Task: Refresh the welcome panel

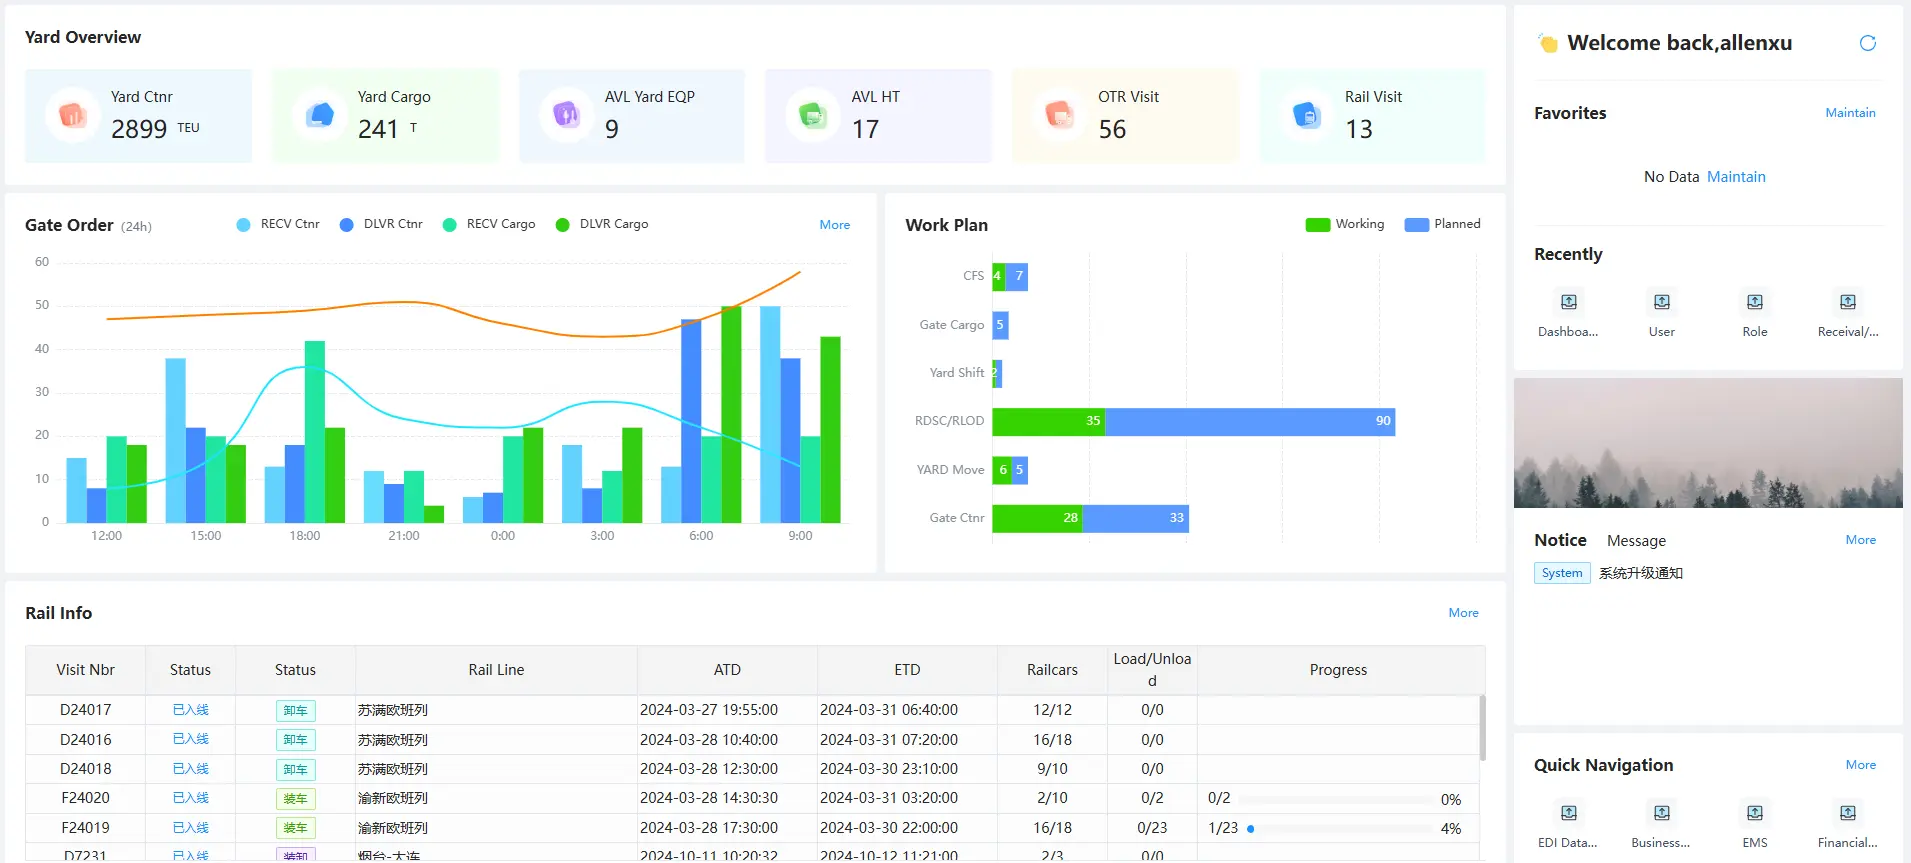Action: coord(1867,43)
